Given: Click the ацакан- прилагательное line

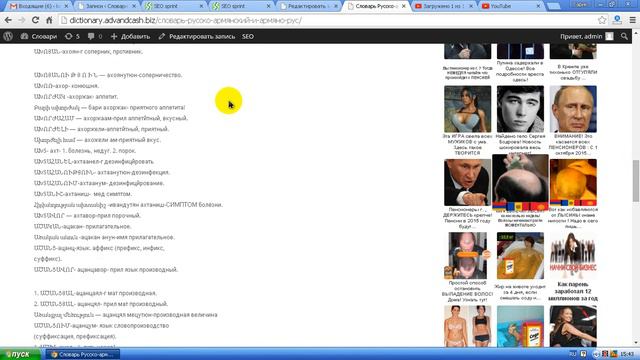Looking at the screenshot, I should (82, 227).
